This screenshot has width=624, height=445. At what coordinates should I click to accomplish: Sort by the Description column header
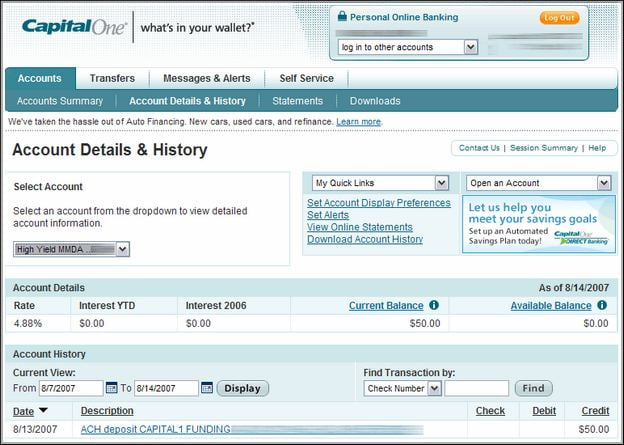(107, 411)
